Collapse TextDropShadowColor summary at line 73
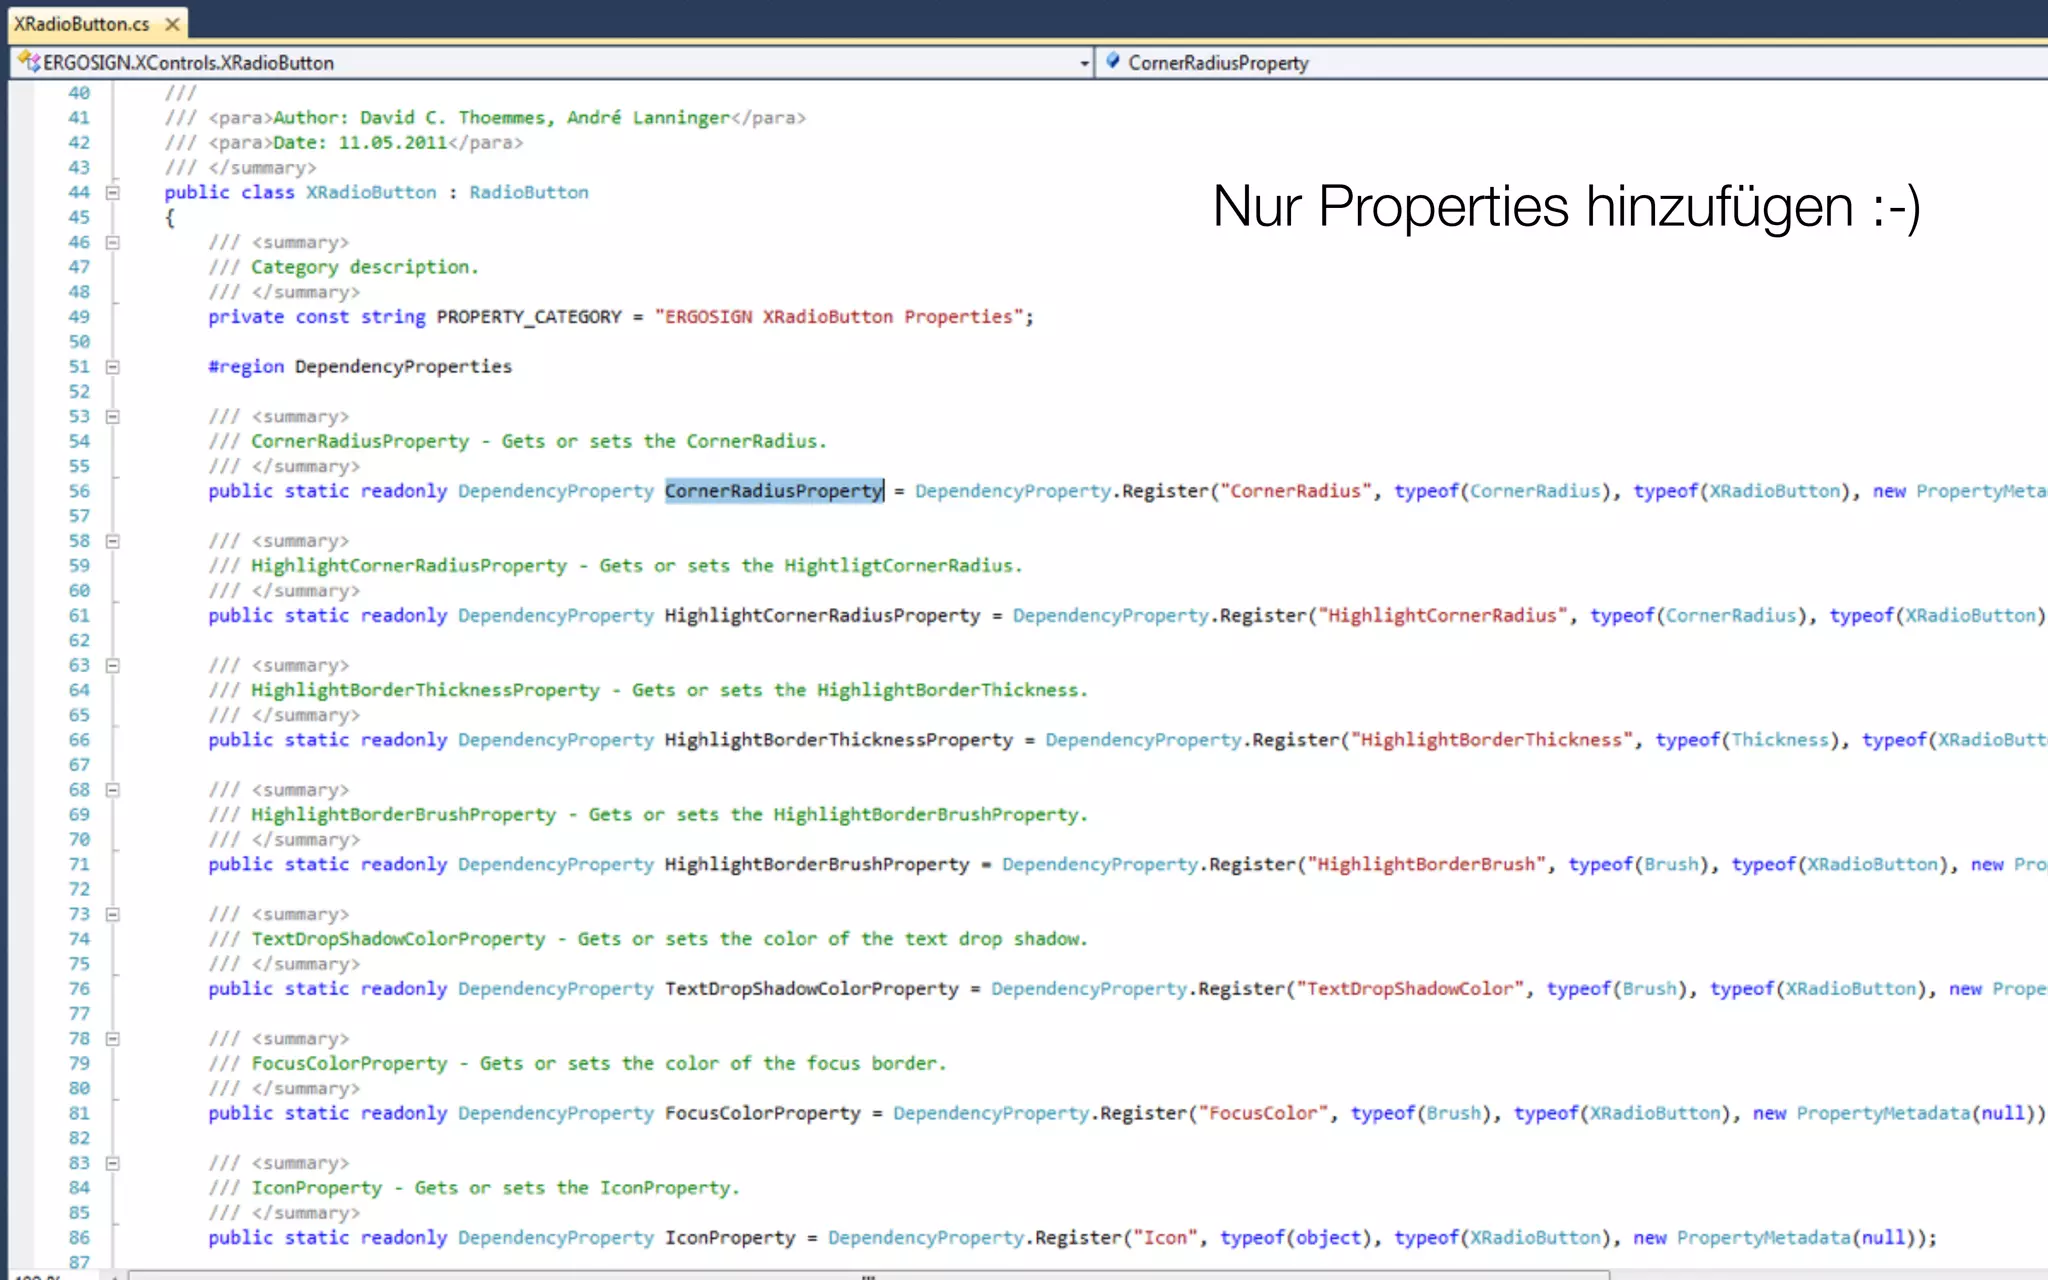 click(113, 914)
